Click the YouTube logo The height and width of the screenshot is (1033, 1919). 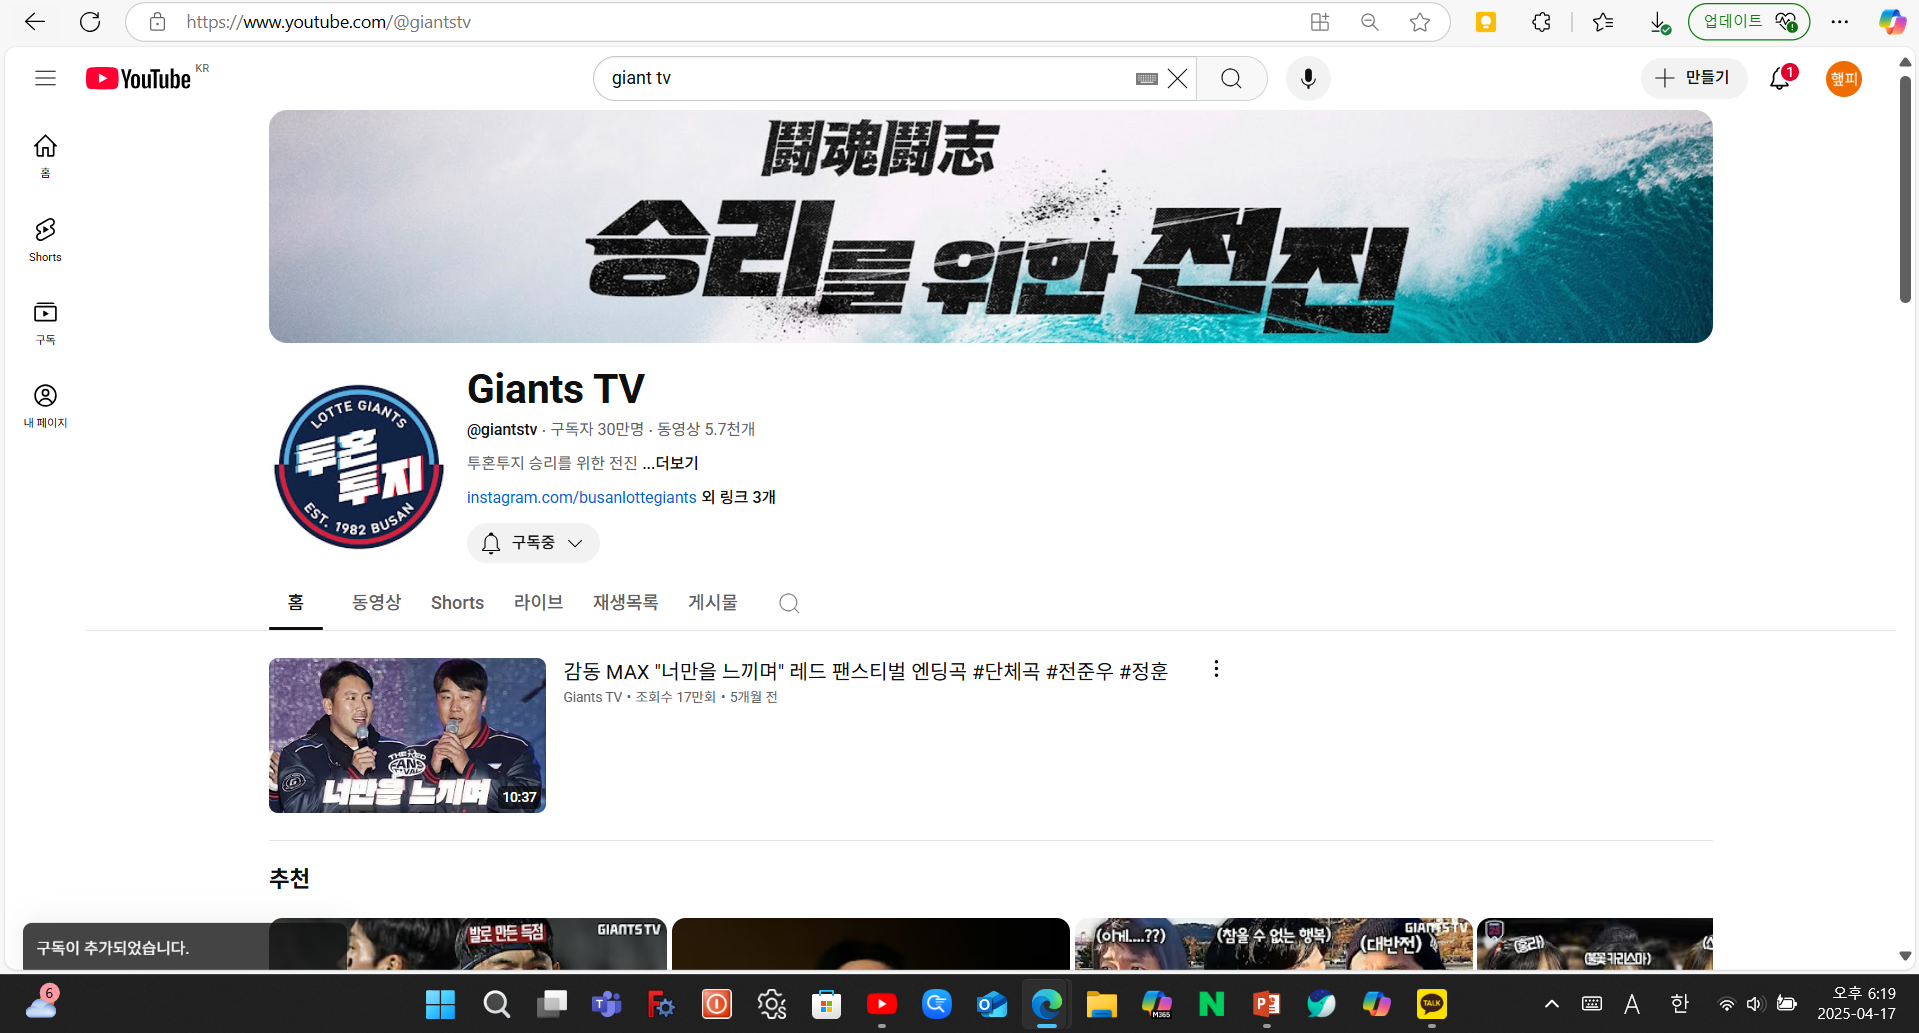coord(138,79)
